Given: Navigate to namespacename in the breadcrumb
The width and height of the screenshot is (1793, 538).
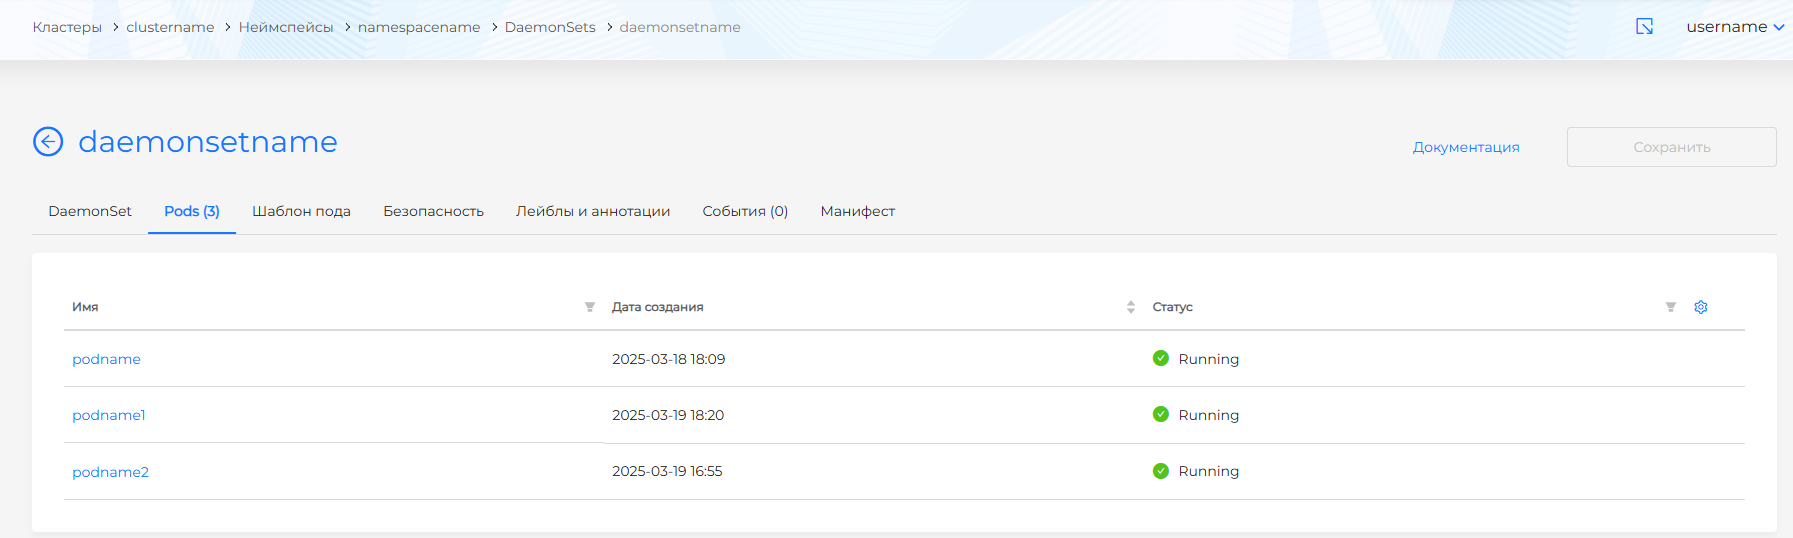Looking at the screenshot, I should click(x=419, y=27).
